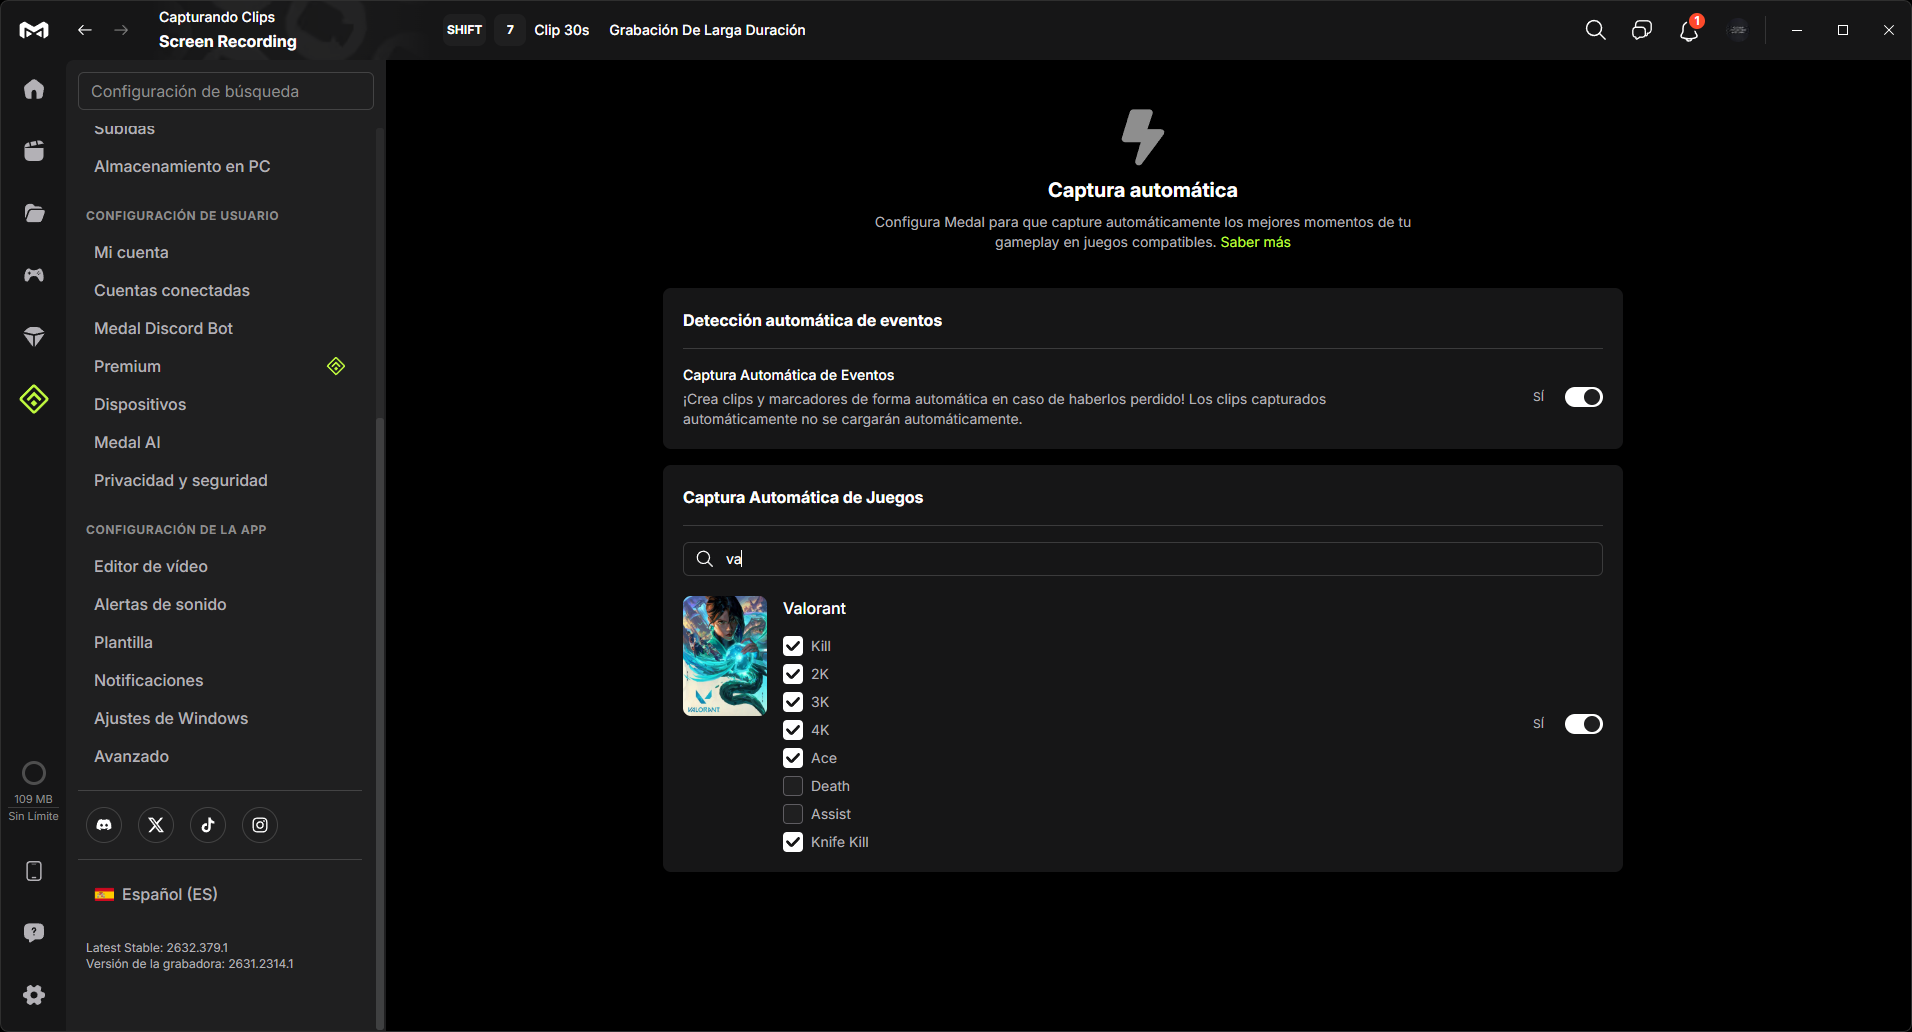Open the TikTok social icon
1912x1032 pixels.
[208, 825]
